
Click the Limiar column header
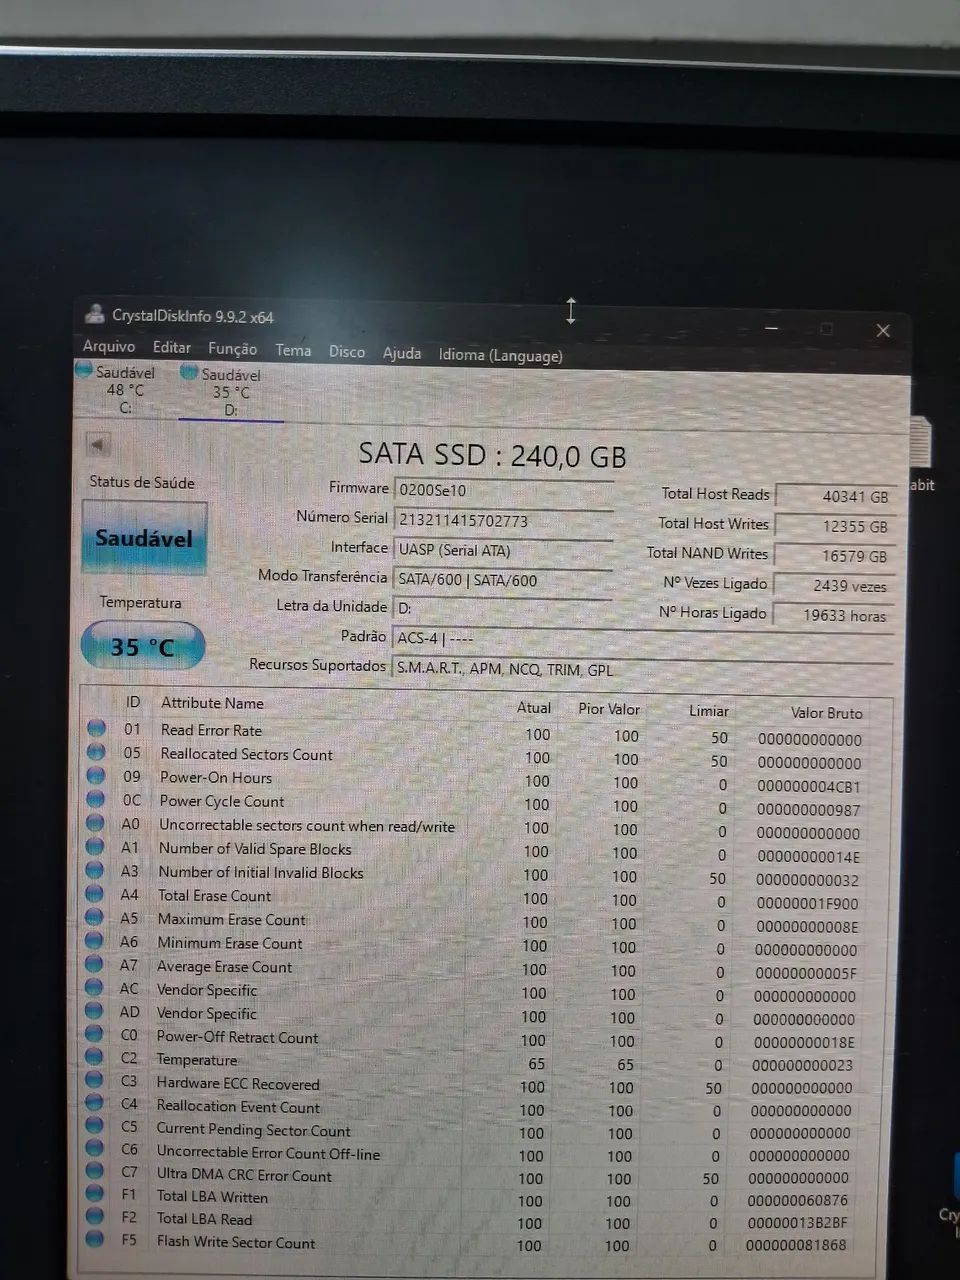tap(708, 711)
